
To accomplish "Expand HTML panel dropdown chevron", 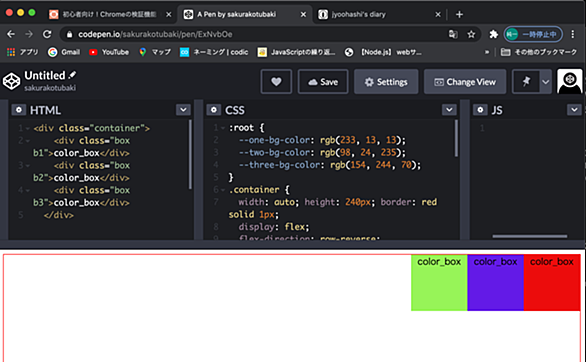I will coord(183,110).
